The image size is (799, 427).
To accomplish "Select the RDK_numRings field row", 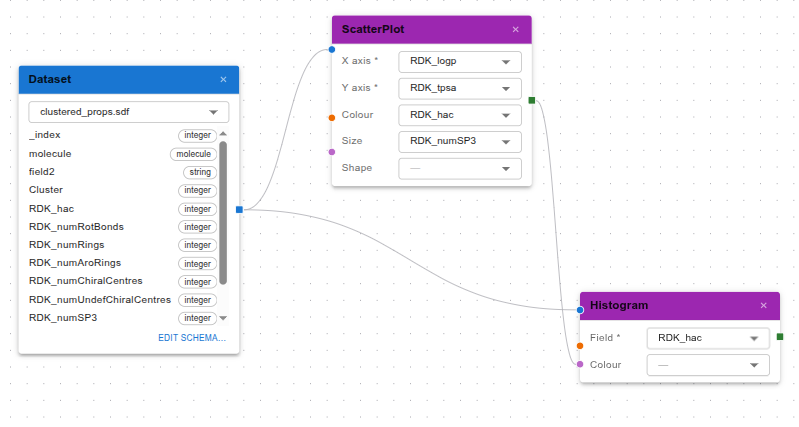I will coord(122,245).
